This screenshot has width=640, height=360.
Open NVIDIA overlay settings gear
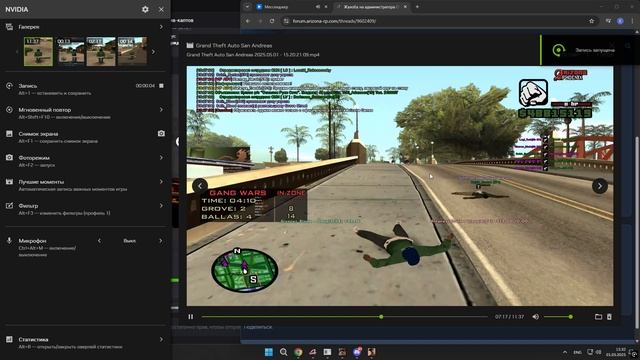[x=145, y=9]
